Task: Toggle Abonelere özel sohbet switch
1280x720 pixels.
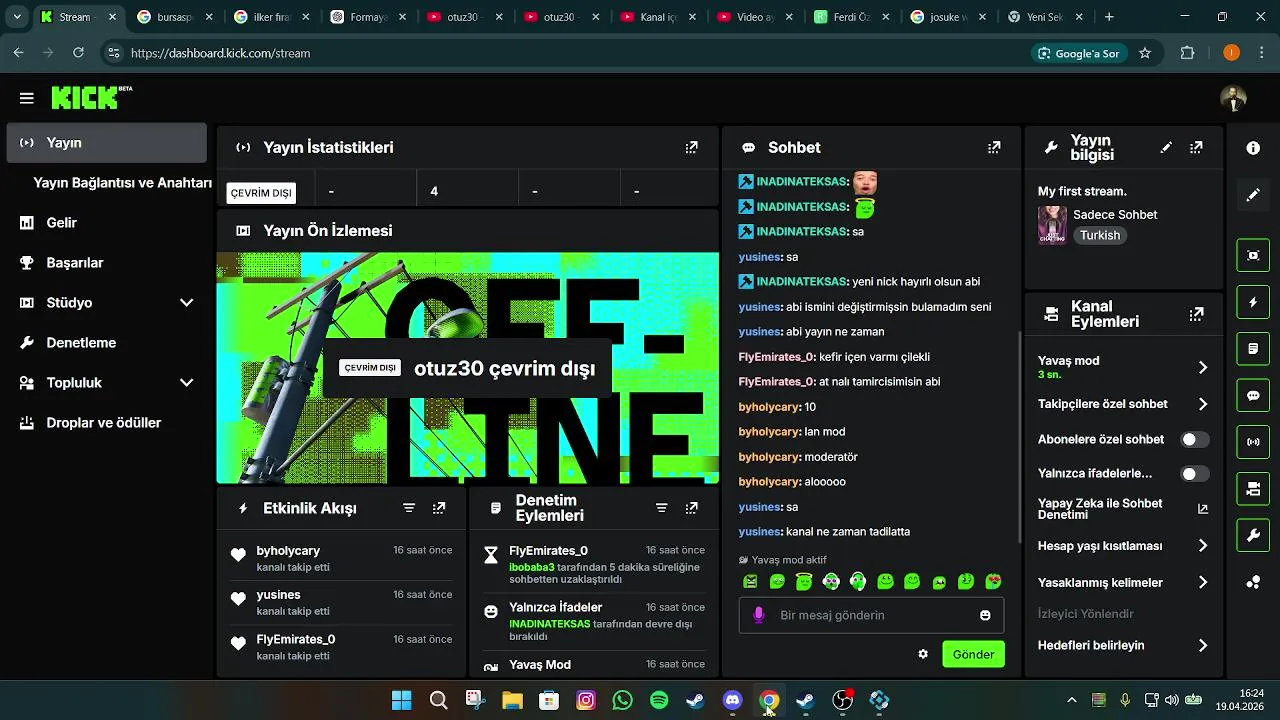Action: click(x=1194, y=439)
